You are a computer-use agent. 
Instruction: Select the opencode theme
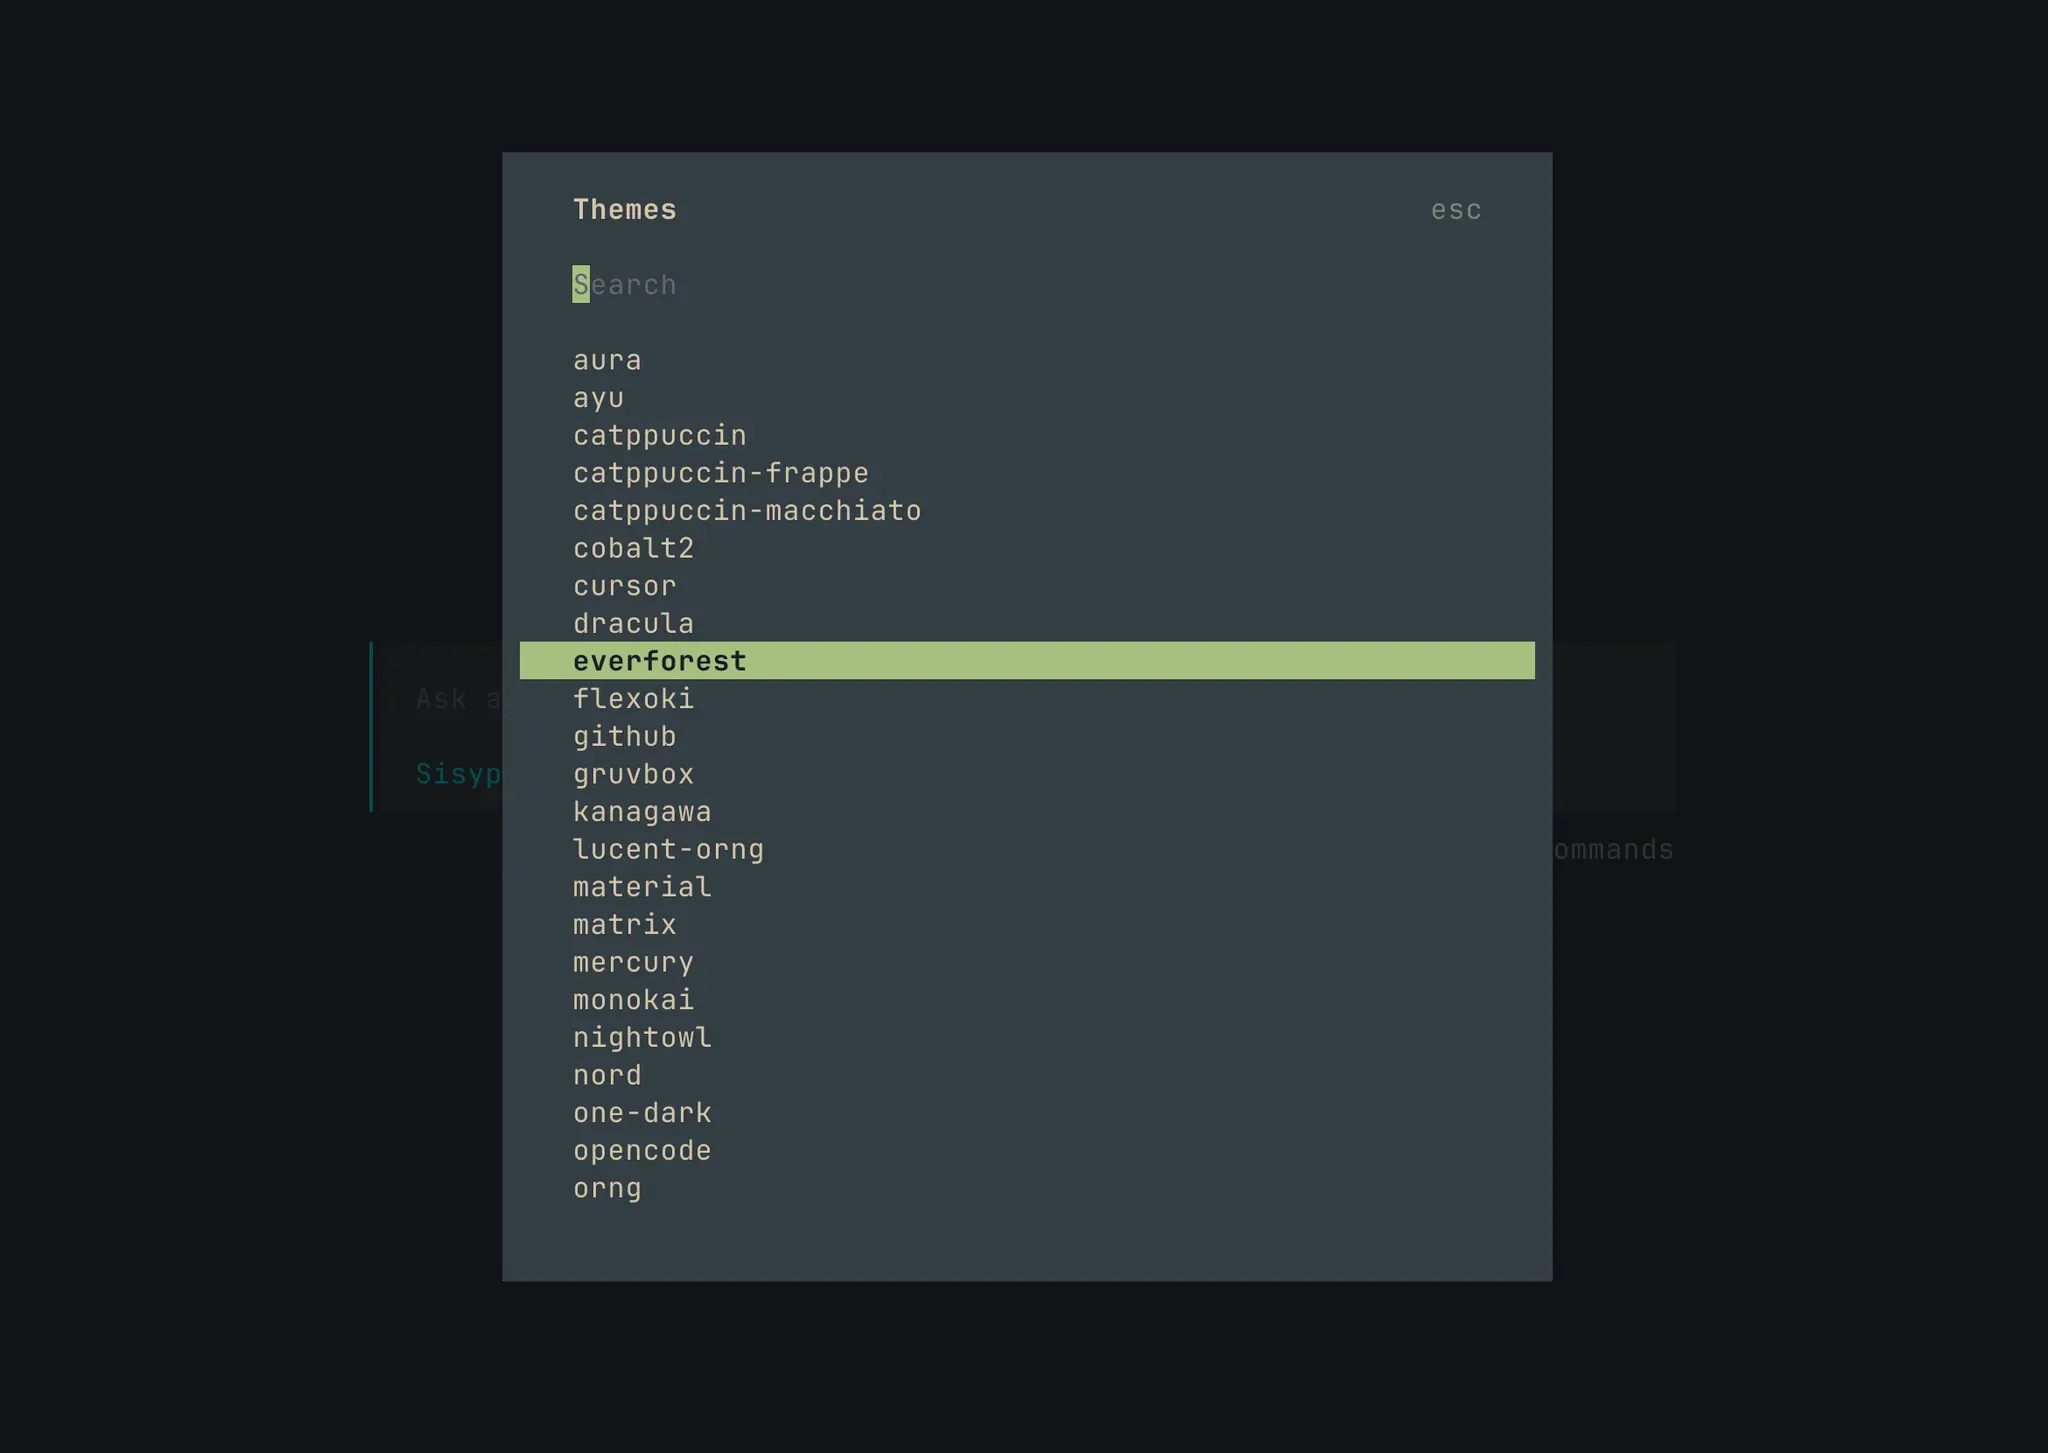pos(642,1151)
